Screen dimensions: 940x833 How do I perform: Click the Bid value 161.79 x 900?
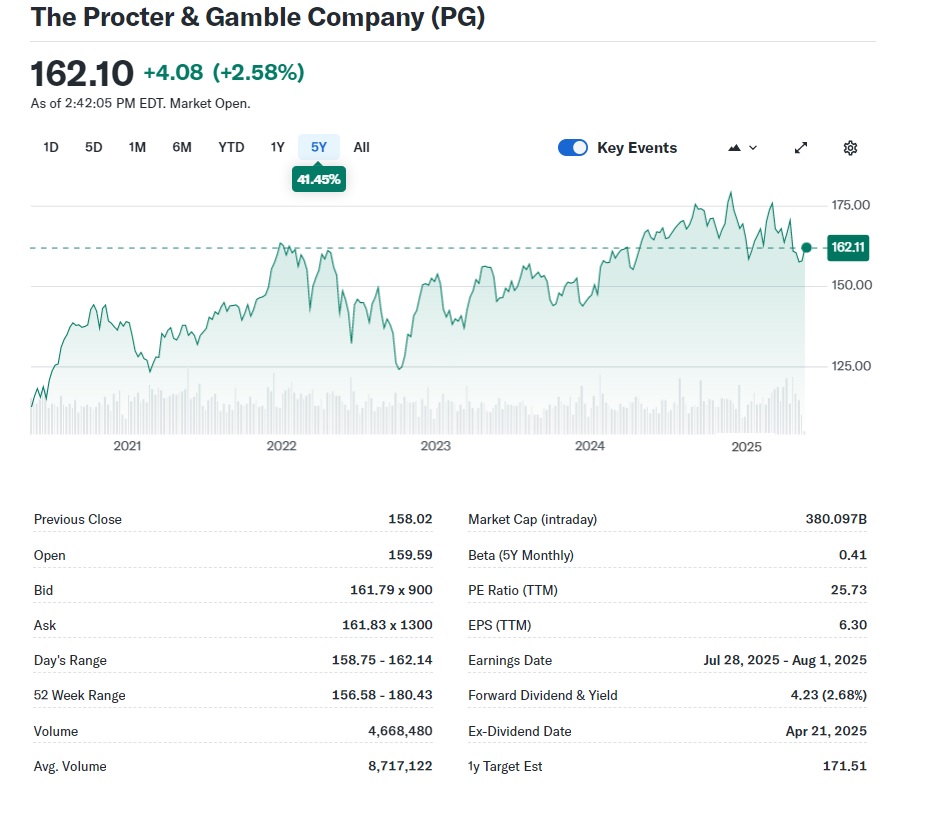click(391, 590)
